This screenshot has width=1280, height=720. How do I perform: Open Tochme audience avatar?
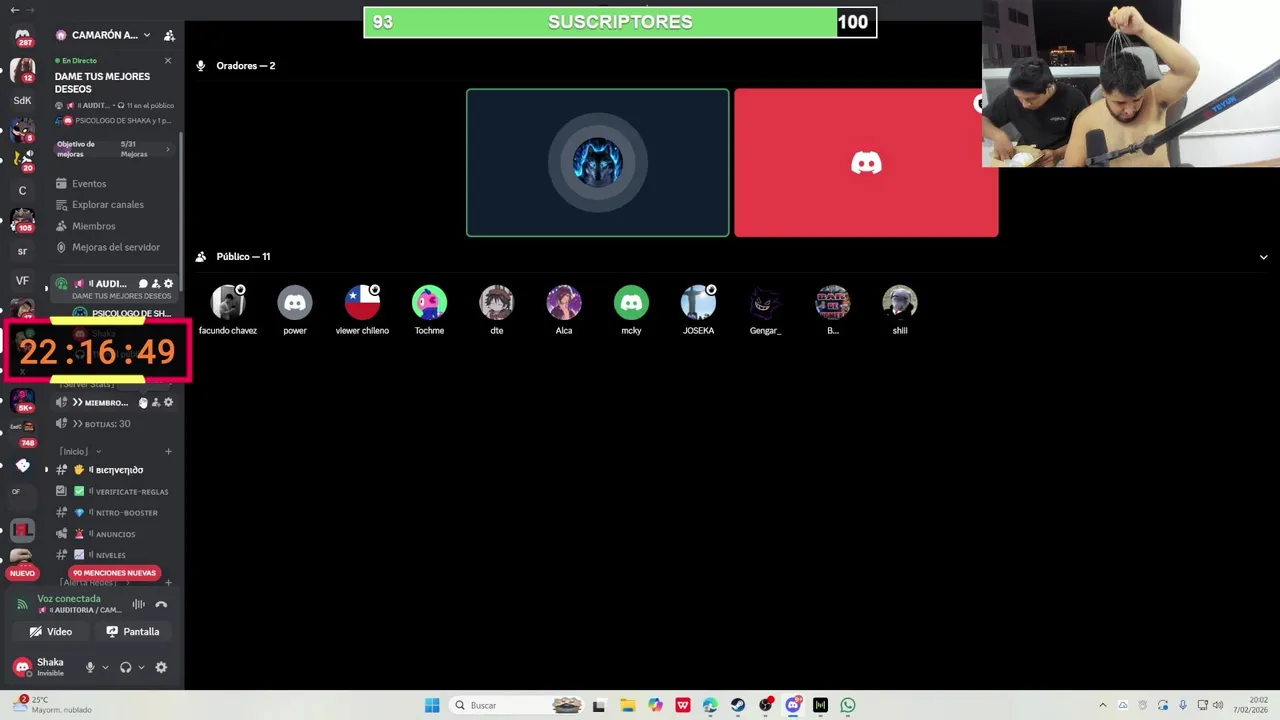tap(429, 302)
